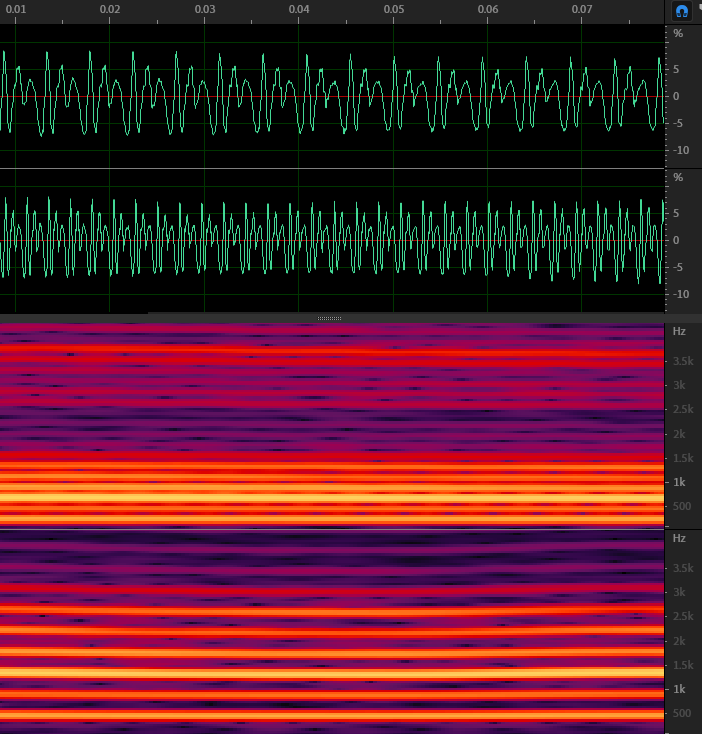Click the 500 mark on the lower frequency scale
This screenshot has width=702, height=734.
[682, 713]
